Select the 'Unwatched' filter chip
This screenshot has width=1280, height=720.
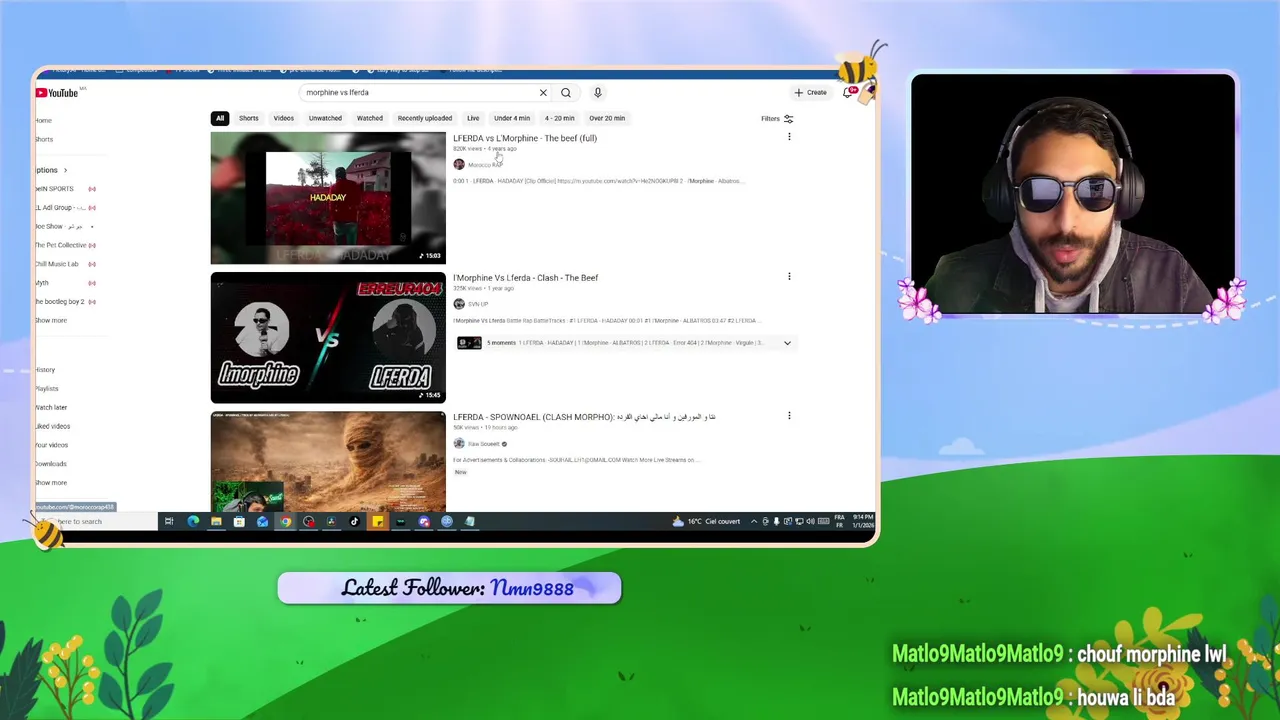tap(325, 118)
